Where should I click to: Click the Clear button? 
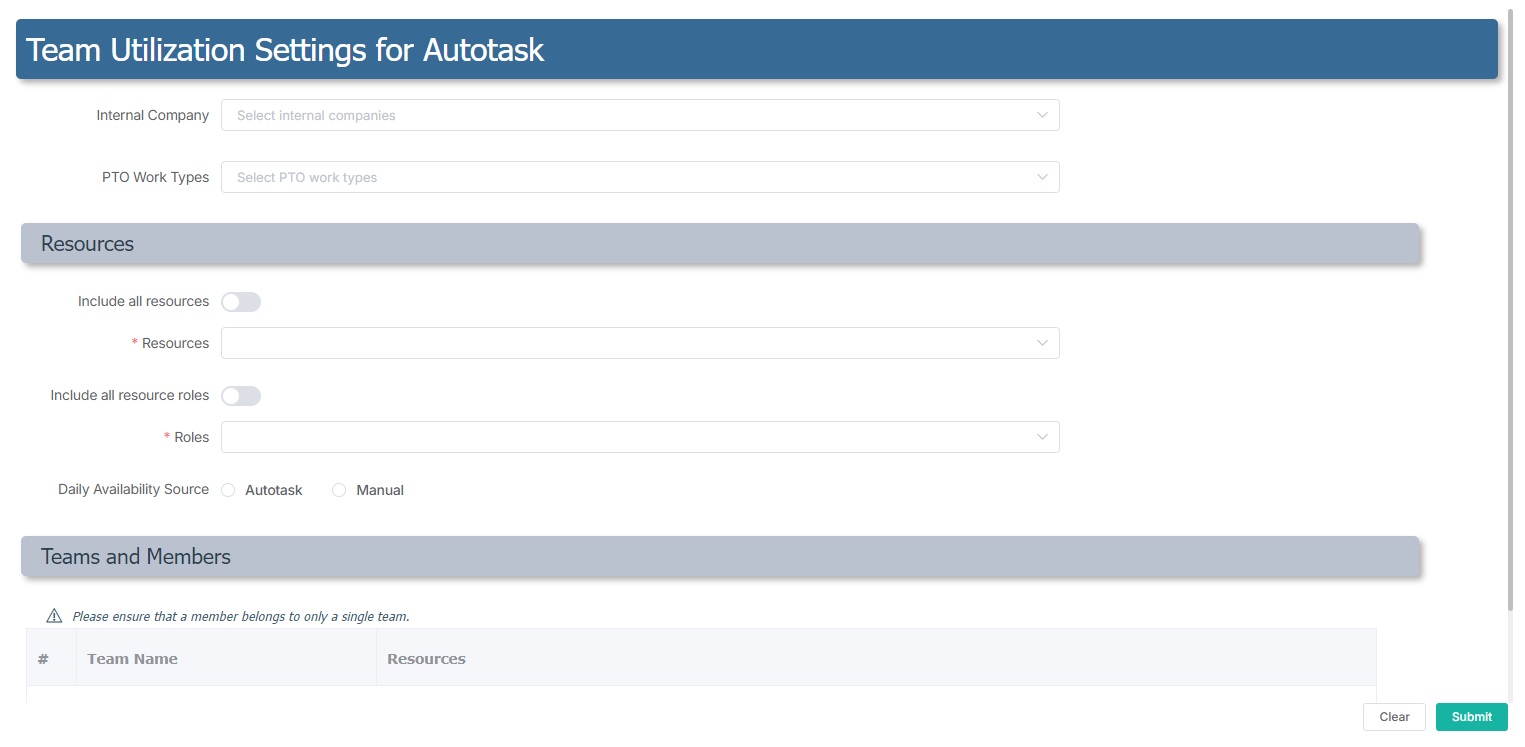click(1394, 716)
